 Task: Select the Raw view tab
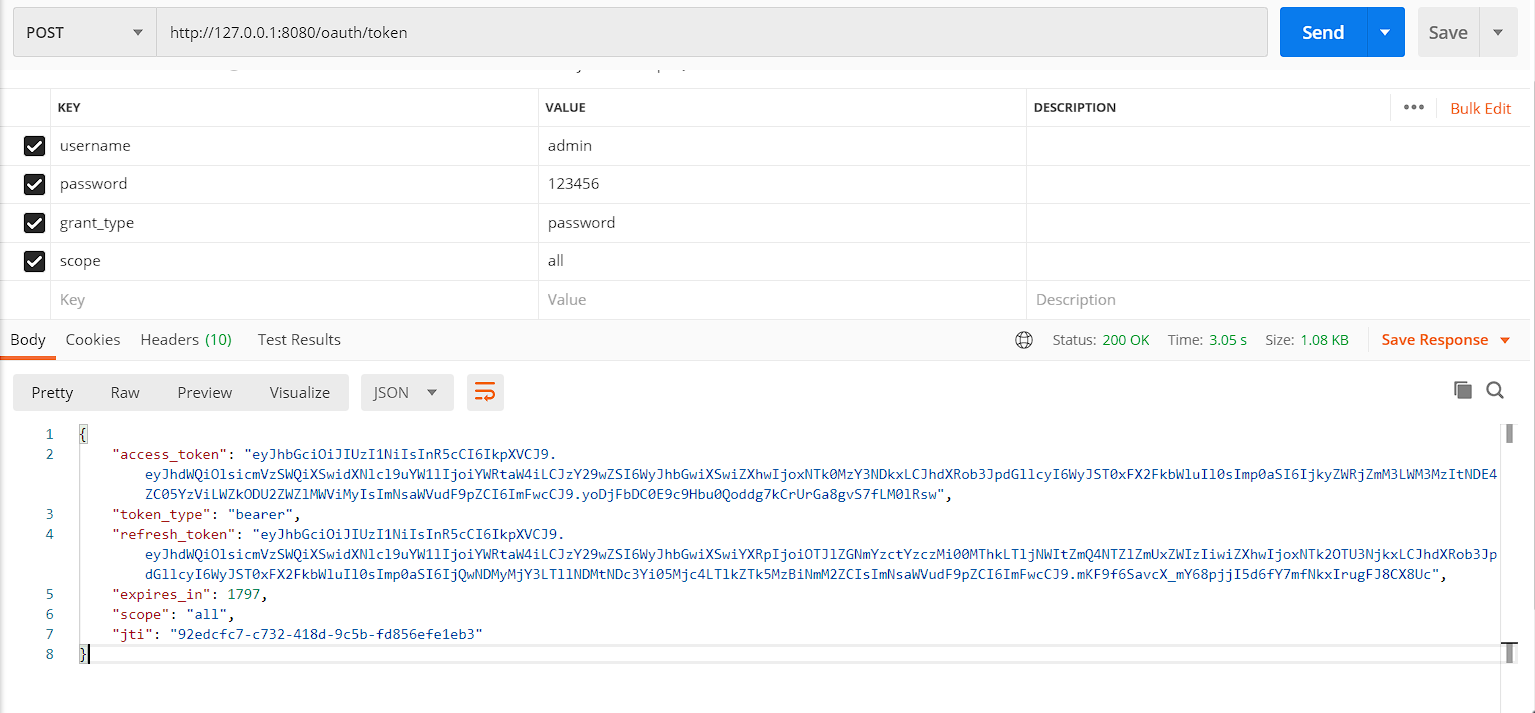pyautogui.click(x=125, y=392)
